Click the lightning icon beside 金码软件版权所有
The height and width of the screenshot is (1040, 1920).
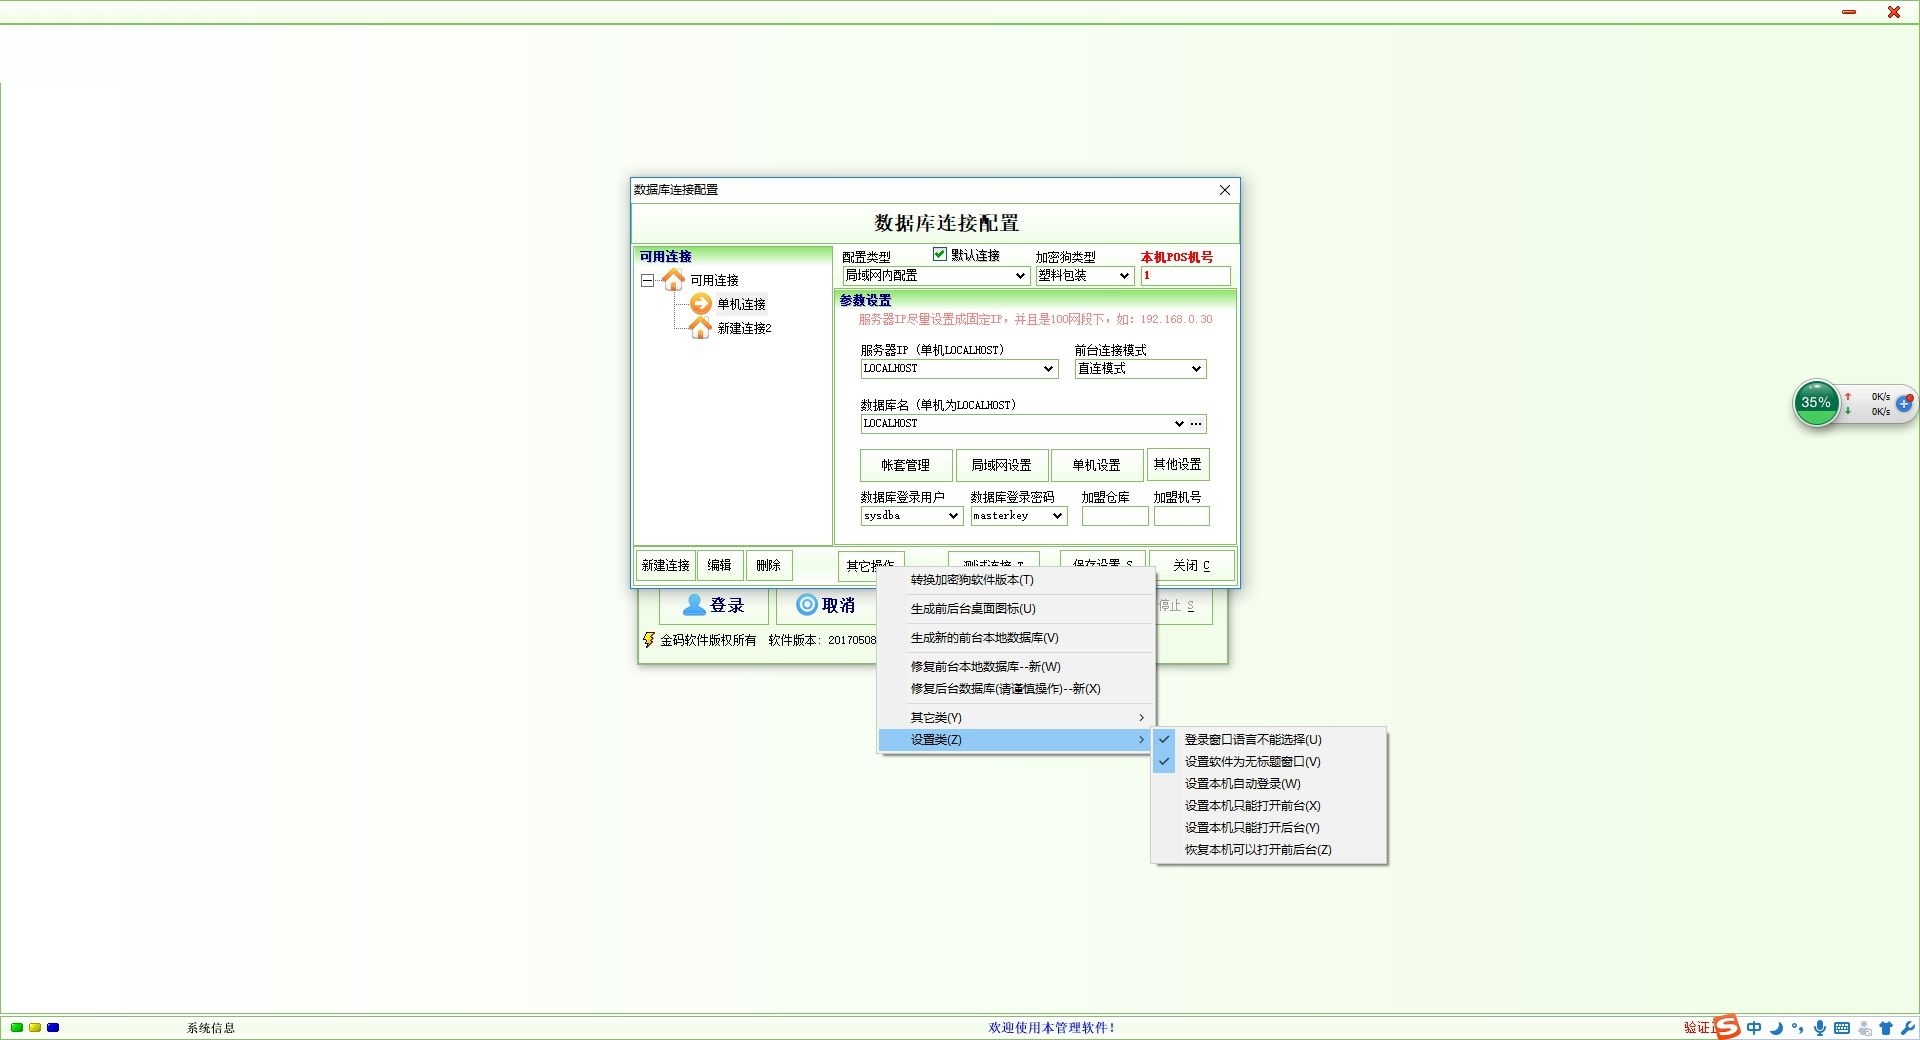[648, 640]
